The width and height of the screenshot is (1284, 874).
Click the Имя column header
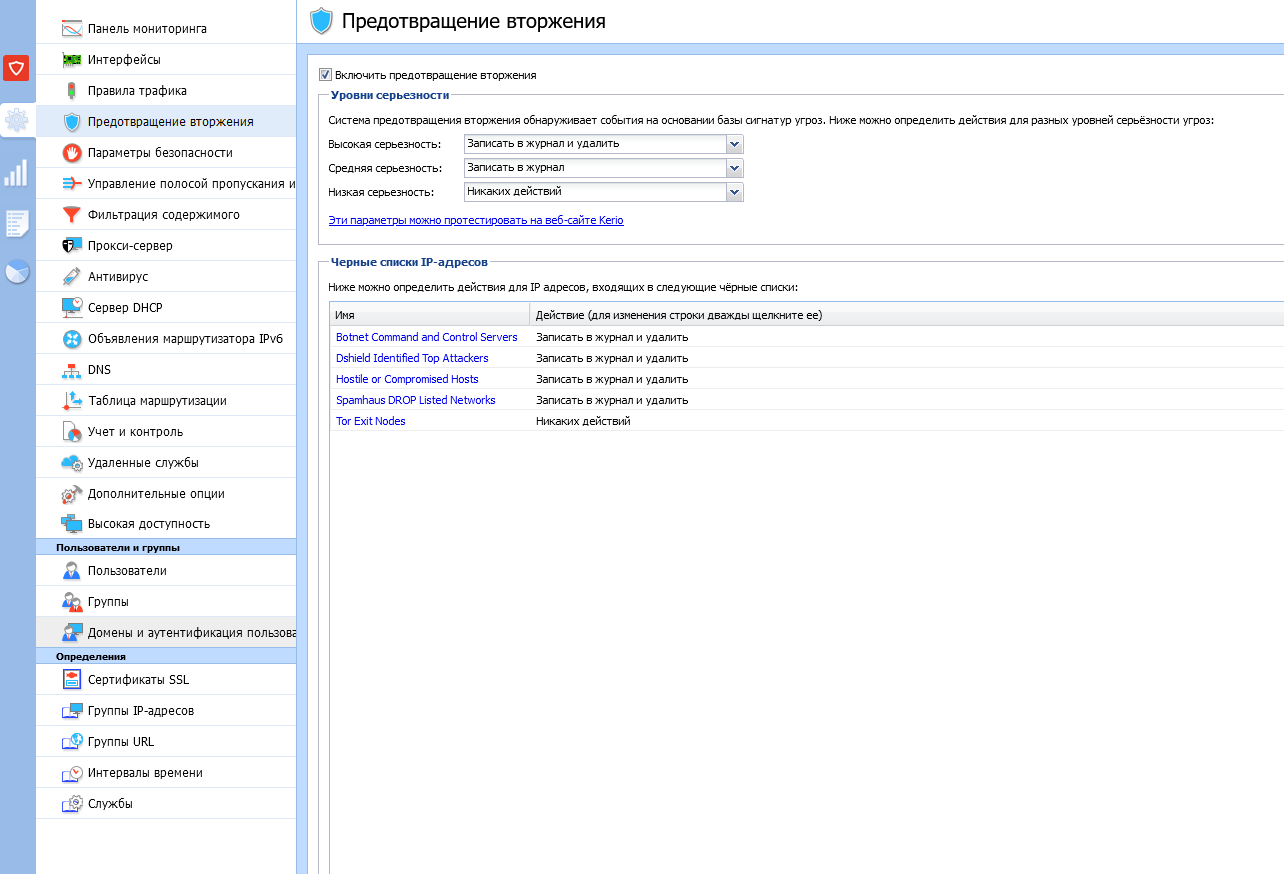[x=430, y=315]
